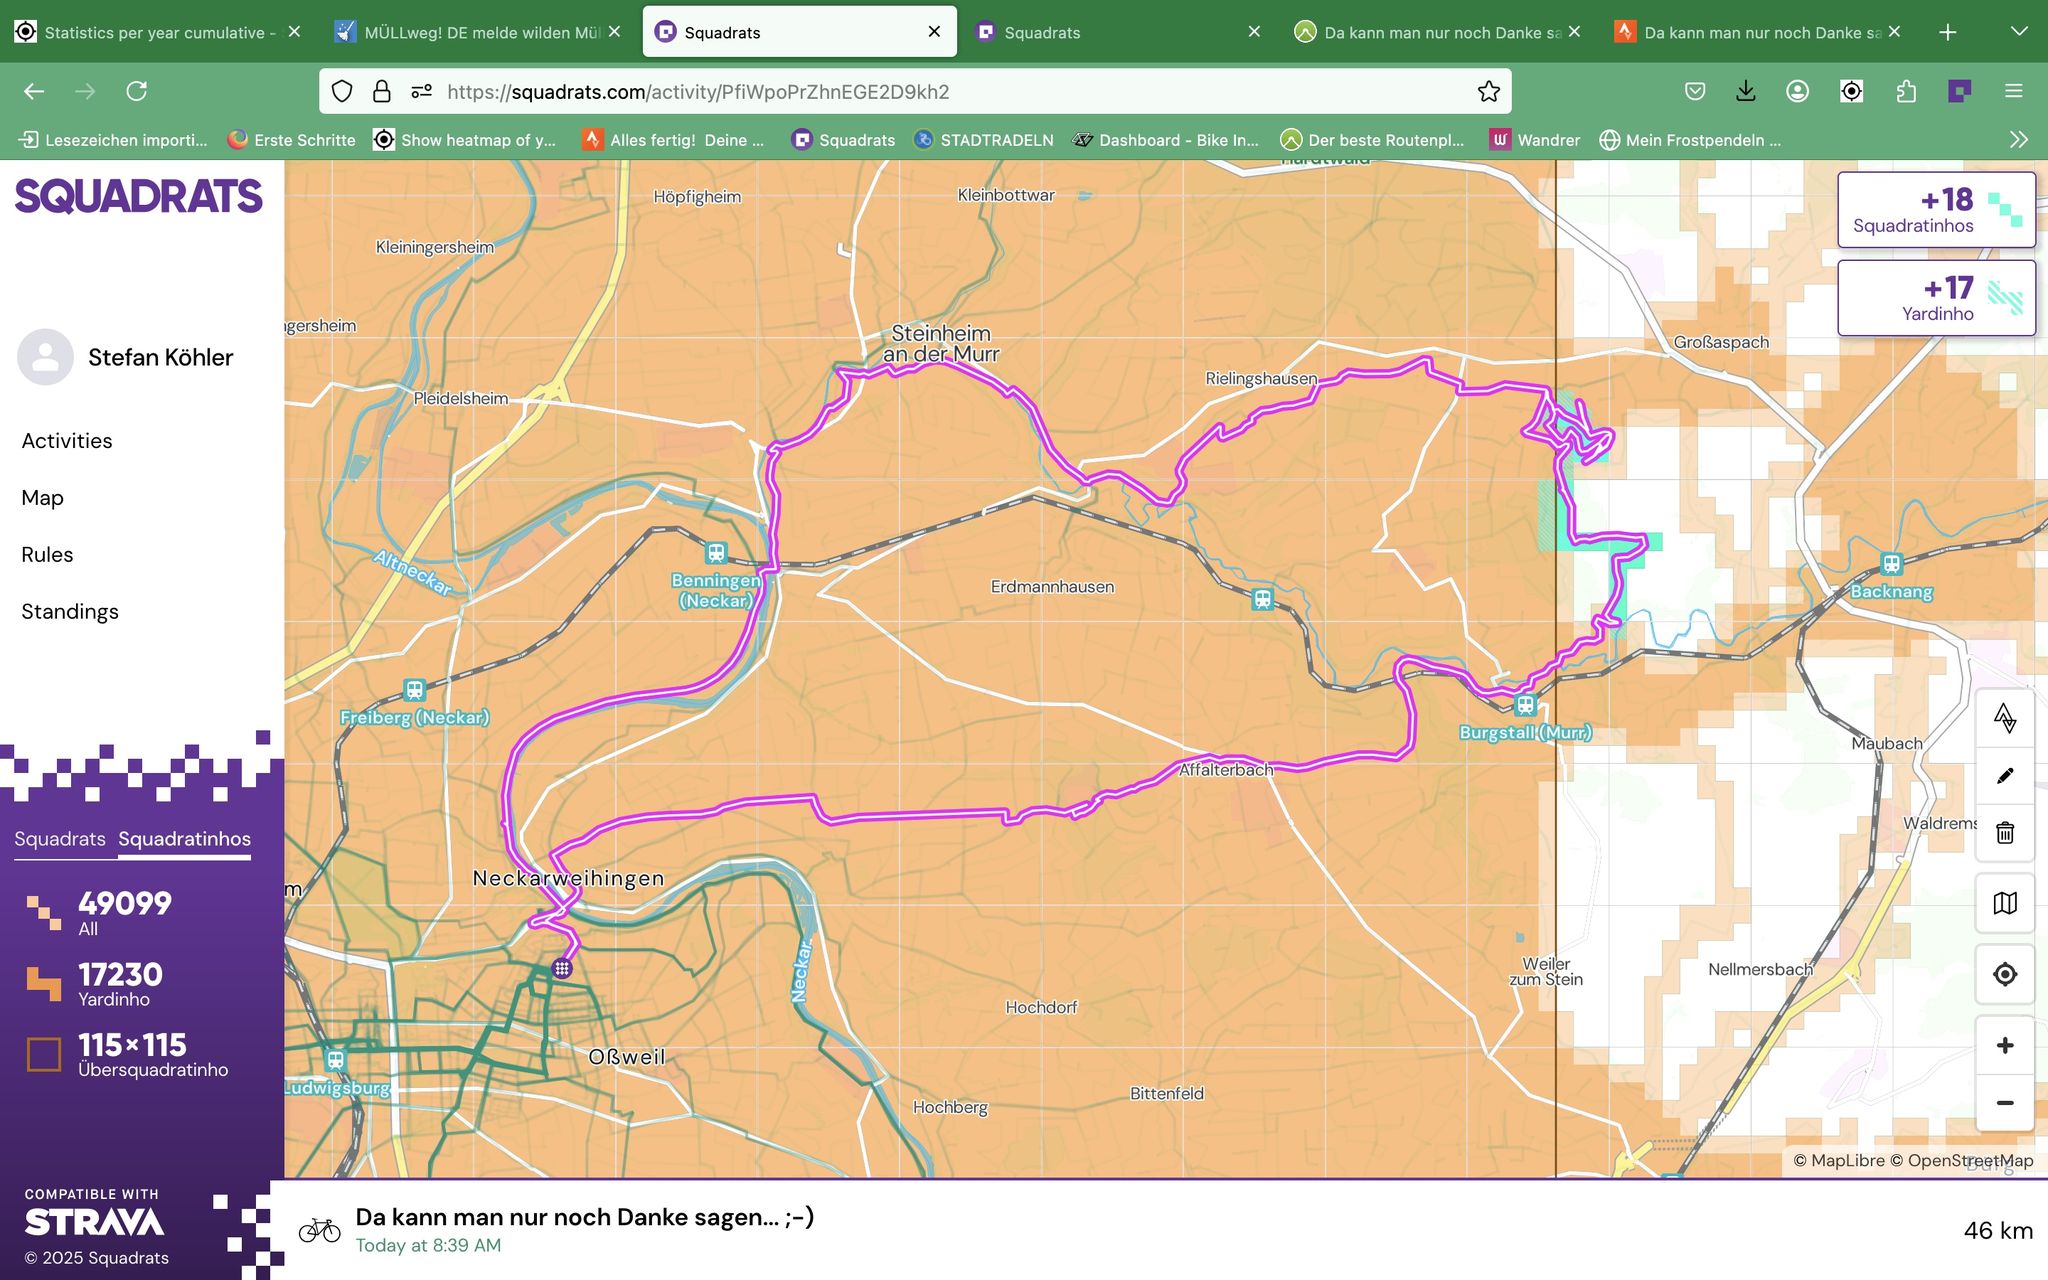Bookmark page with the star icon
Viewport: 2048px width, 1280px height.
[1488, 92]
